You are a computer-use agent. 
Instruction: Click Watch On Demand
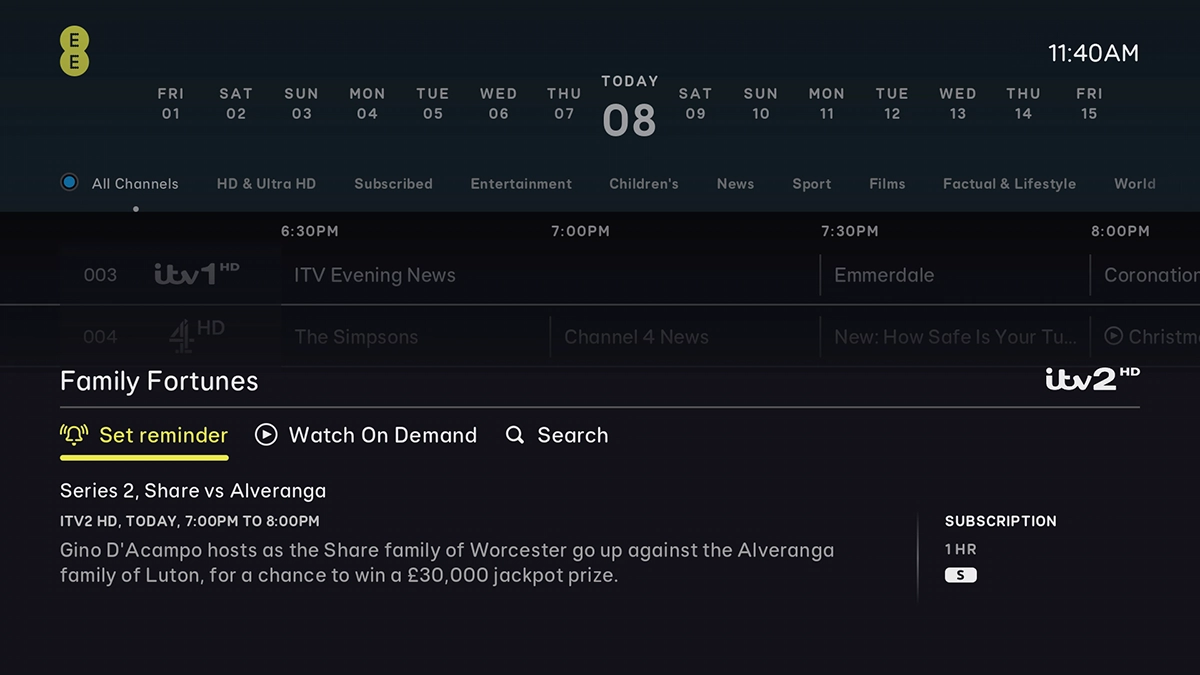click(383, 435)
